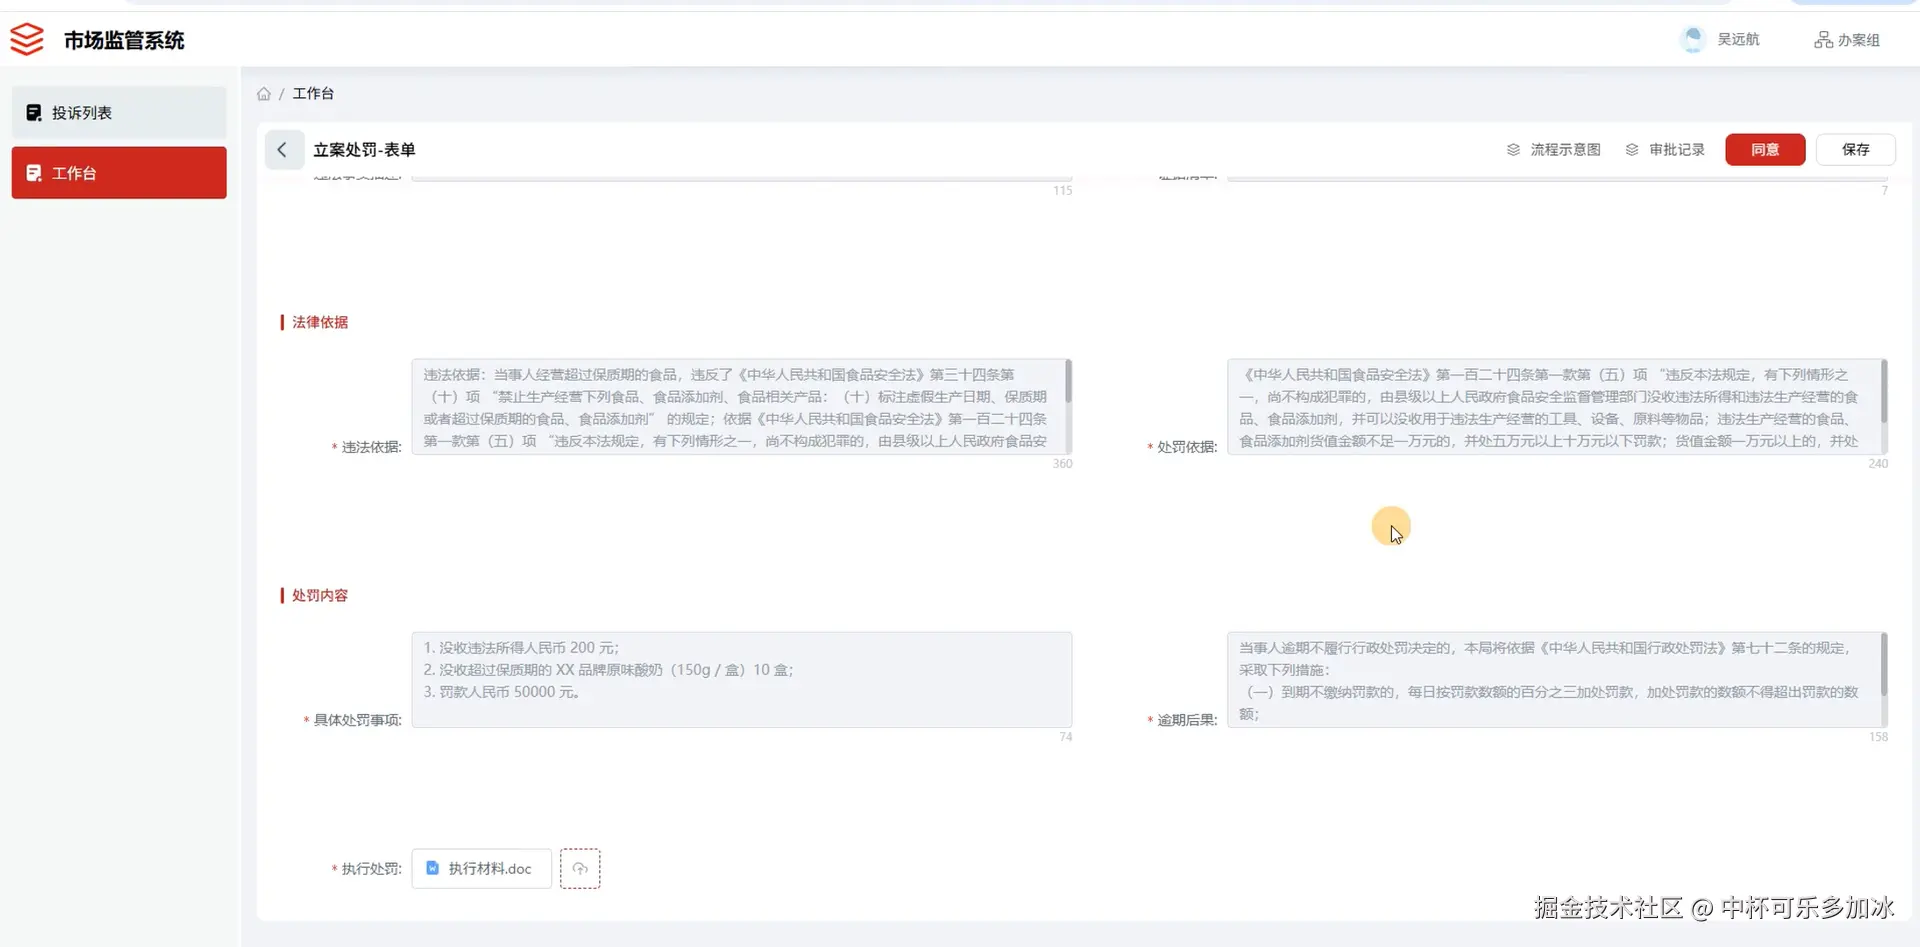1920x947 pixels.
Task: Select the 工作台 sidebar menu item
Action: click(119, 173)
